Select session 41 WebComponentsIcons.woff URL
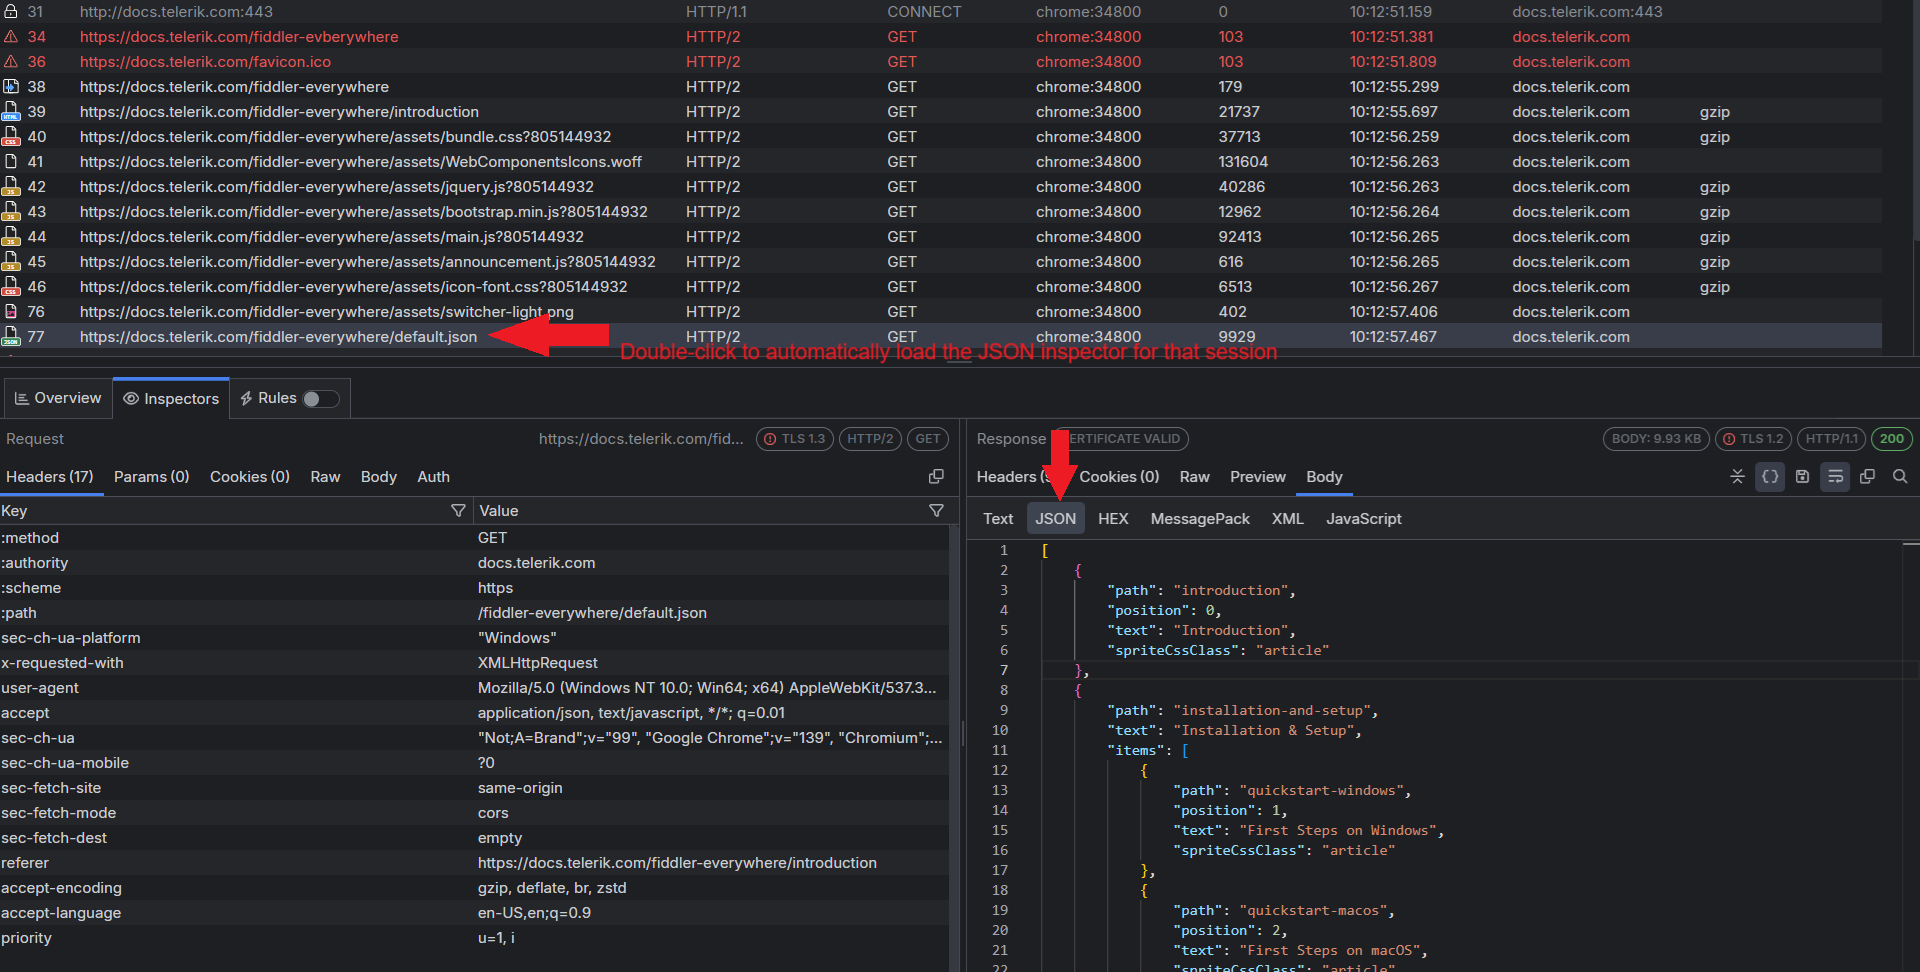Image resolution: width=1920 pixels, height=972 pixels. point(361,162)
